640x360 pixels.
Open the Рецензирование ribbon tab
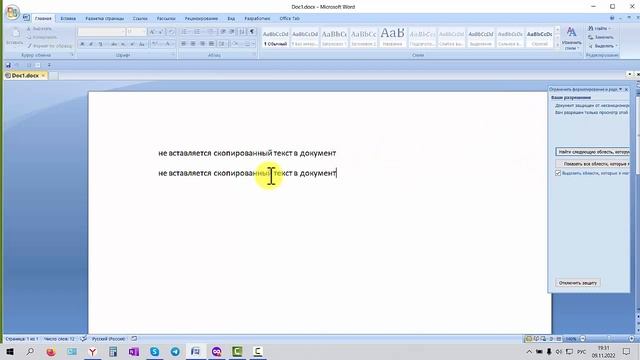(x=201, y=18)
